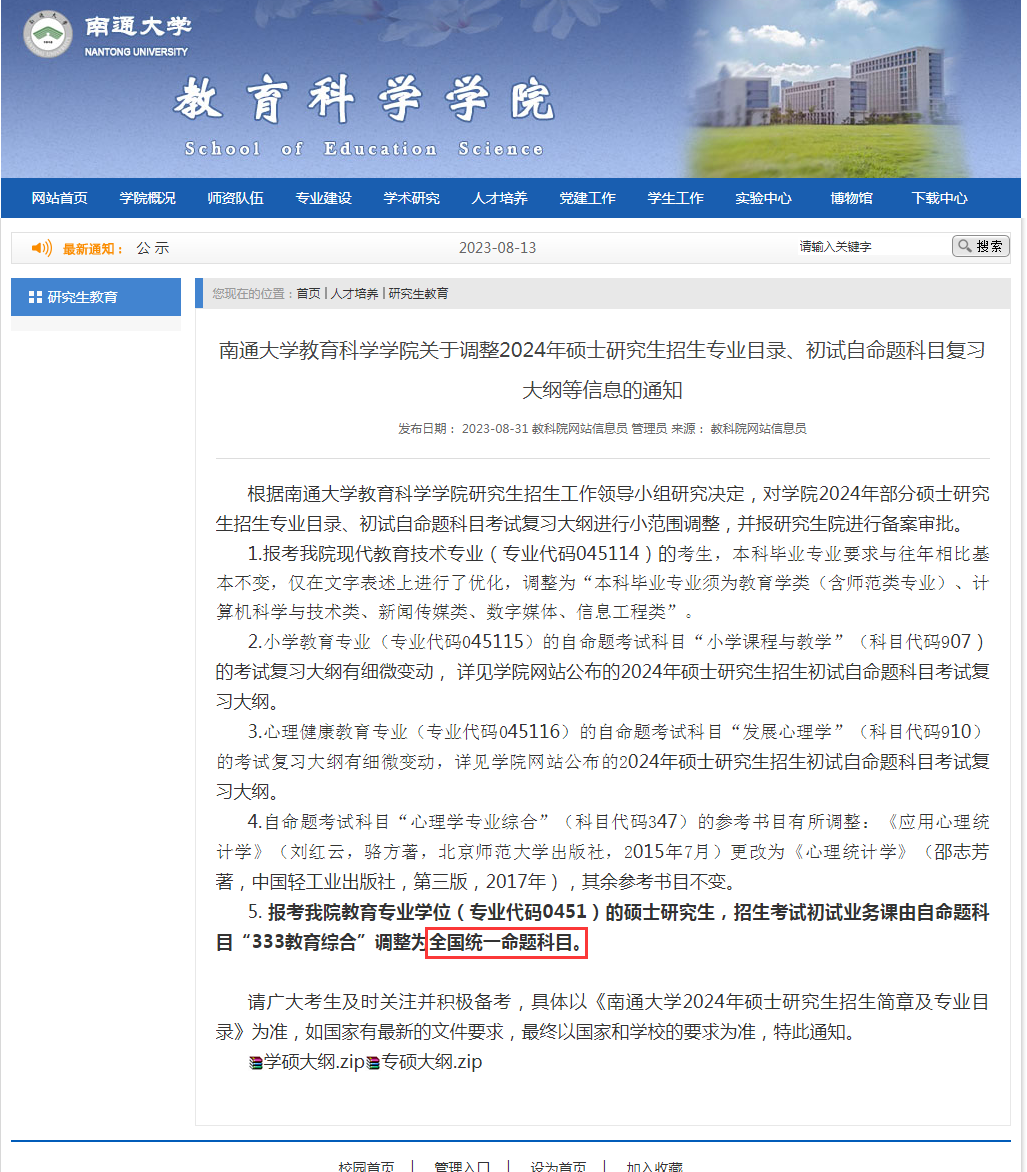Click the 学硕大纲.zip archive icon

tap(256, 1062)
